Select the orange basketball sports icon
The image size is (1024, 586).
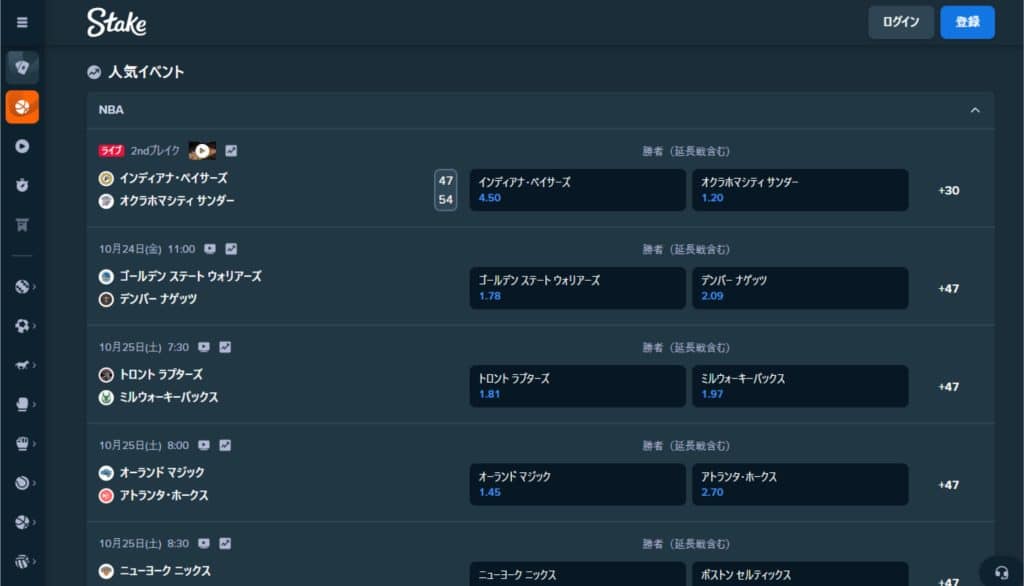pyautogui.click(x=22, y=106)
